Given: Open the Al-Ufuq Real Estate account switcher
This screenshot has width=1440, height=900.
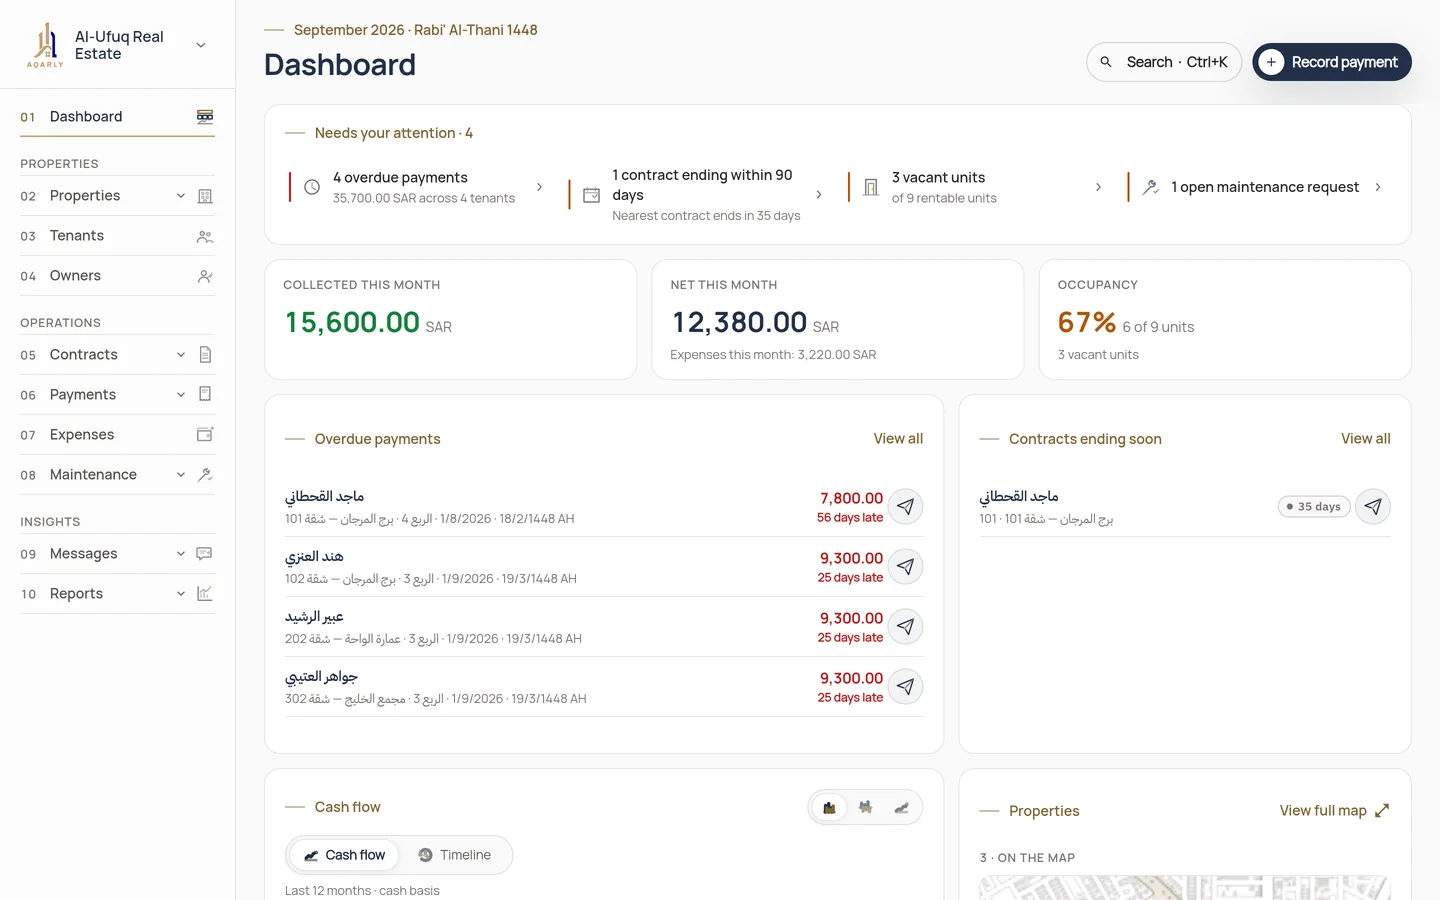Looking at the screenshot, I should 117,45.
